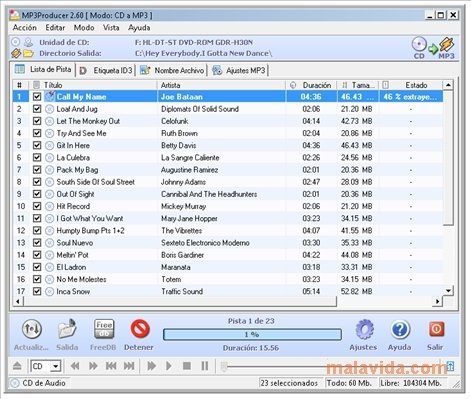The image size is (471, 399).
Task: Click the Tama... size column header
Action: click(x=358, y=85)
